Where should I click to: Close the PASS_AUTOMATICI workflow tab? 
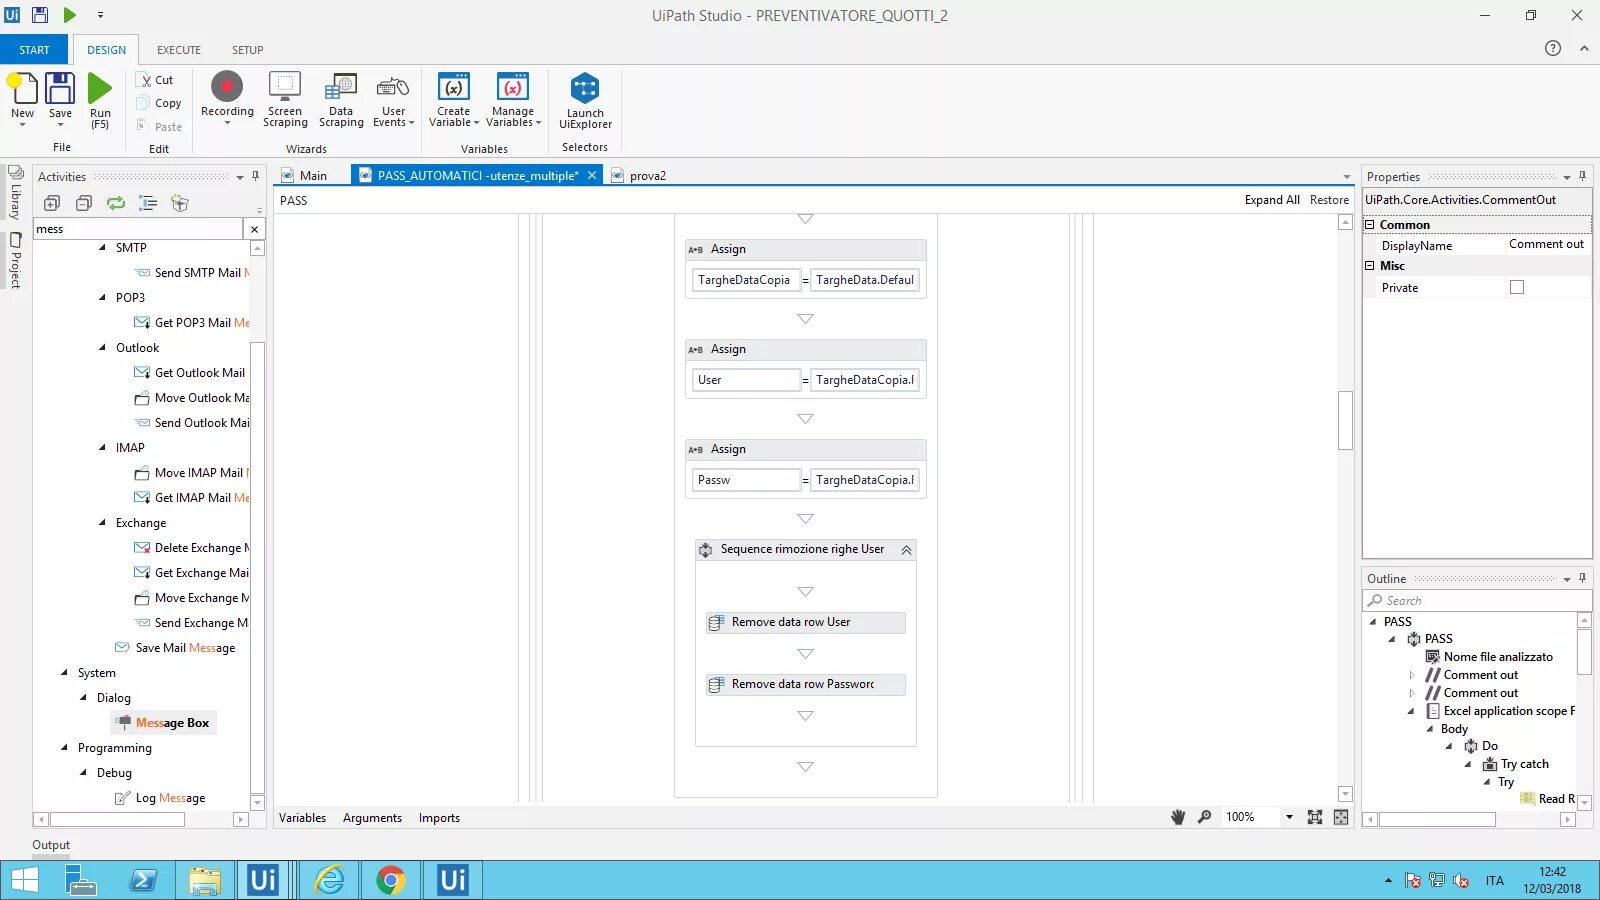pyautogui.click(x=592, y=175)
